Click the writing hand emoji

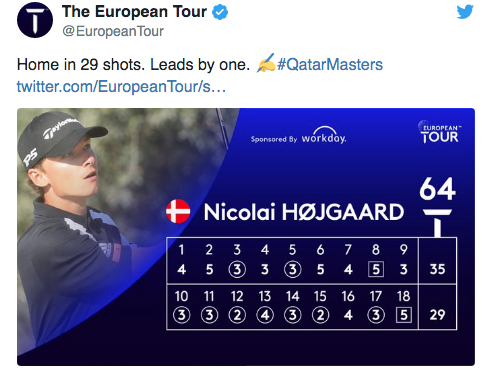[x=266, y=63]
